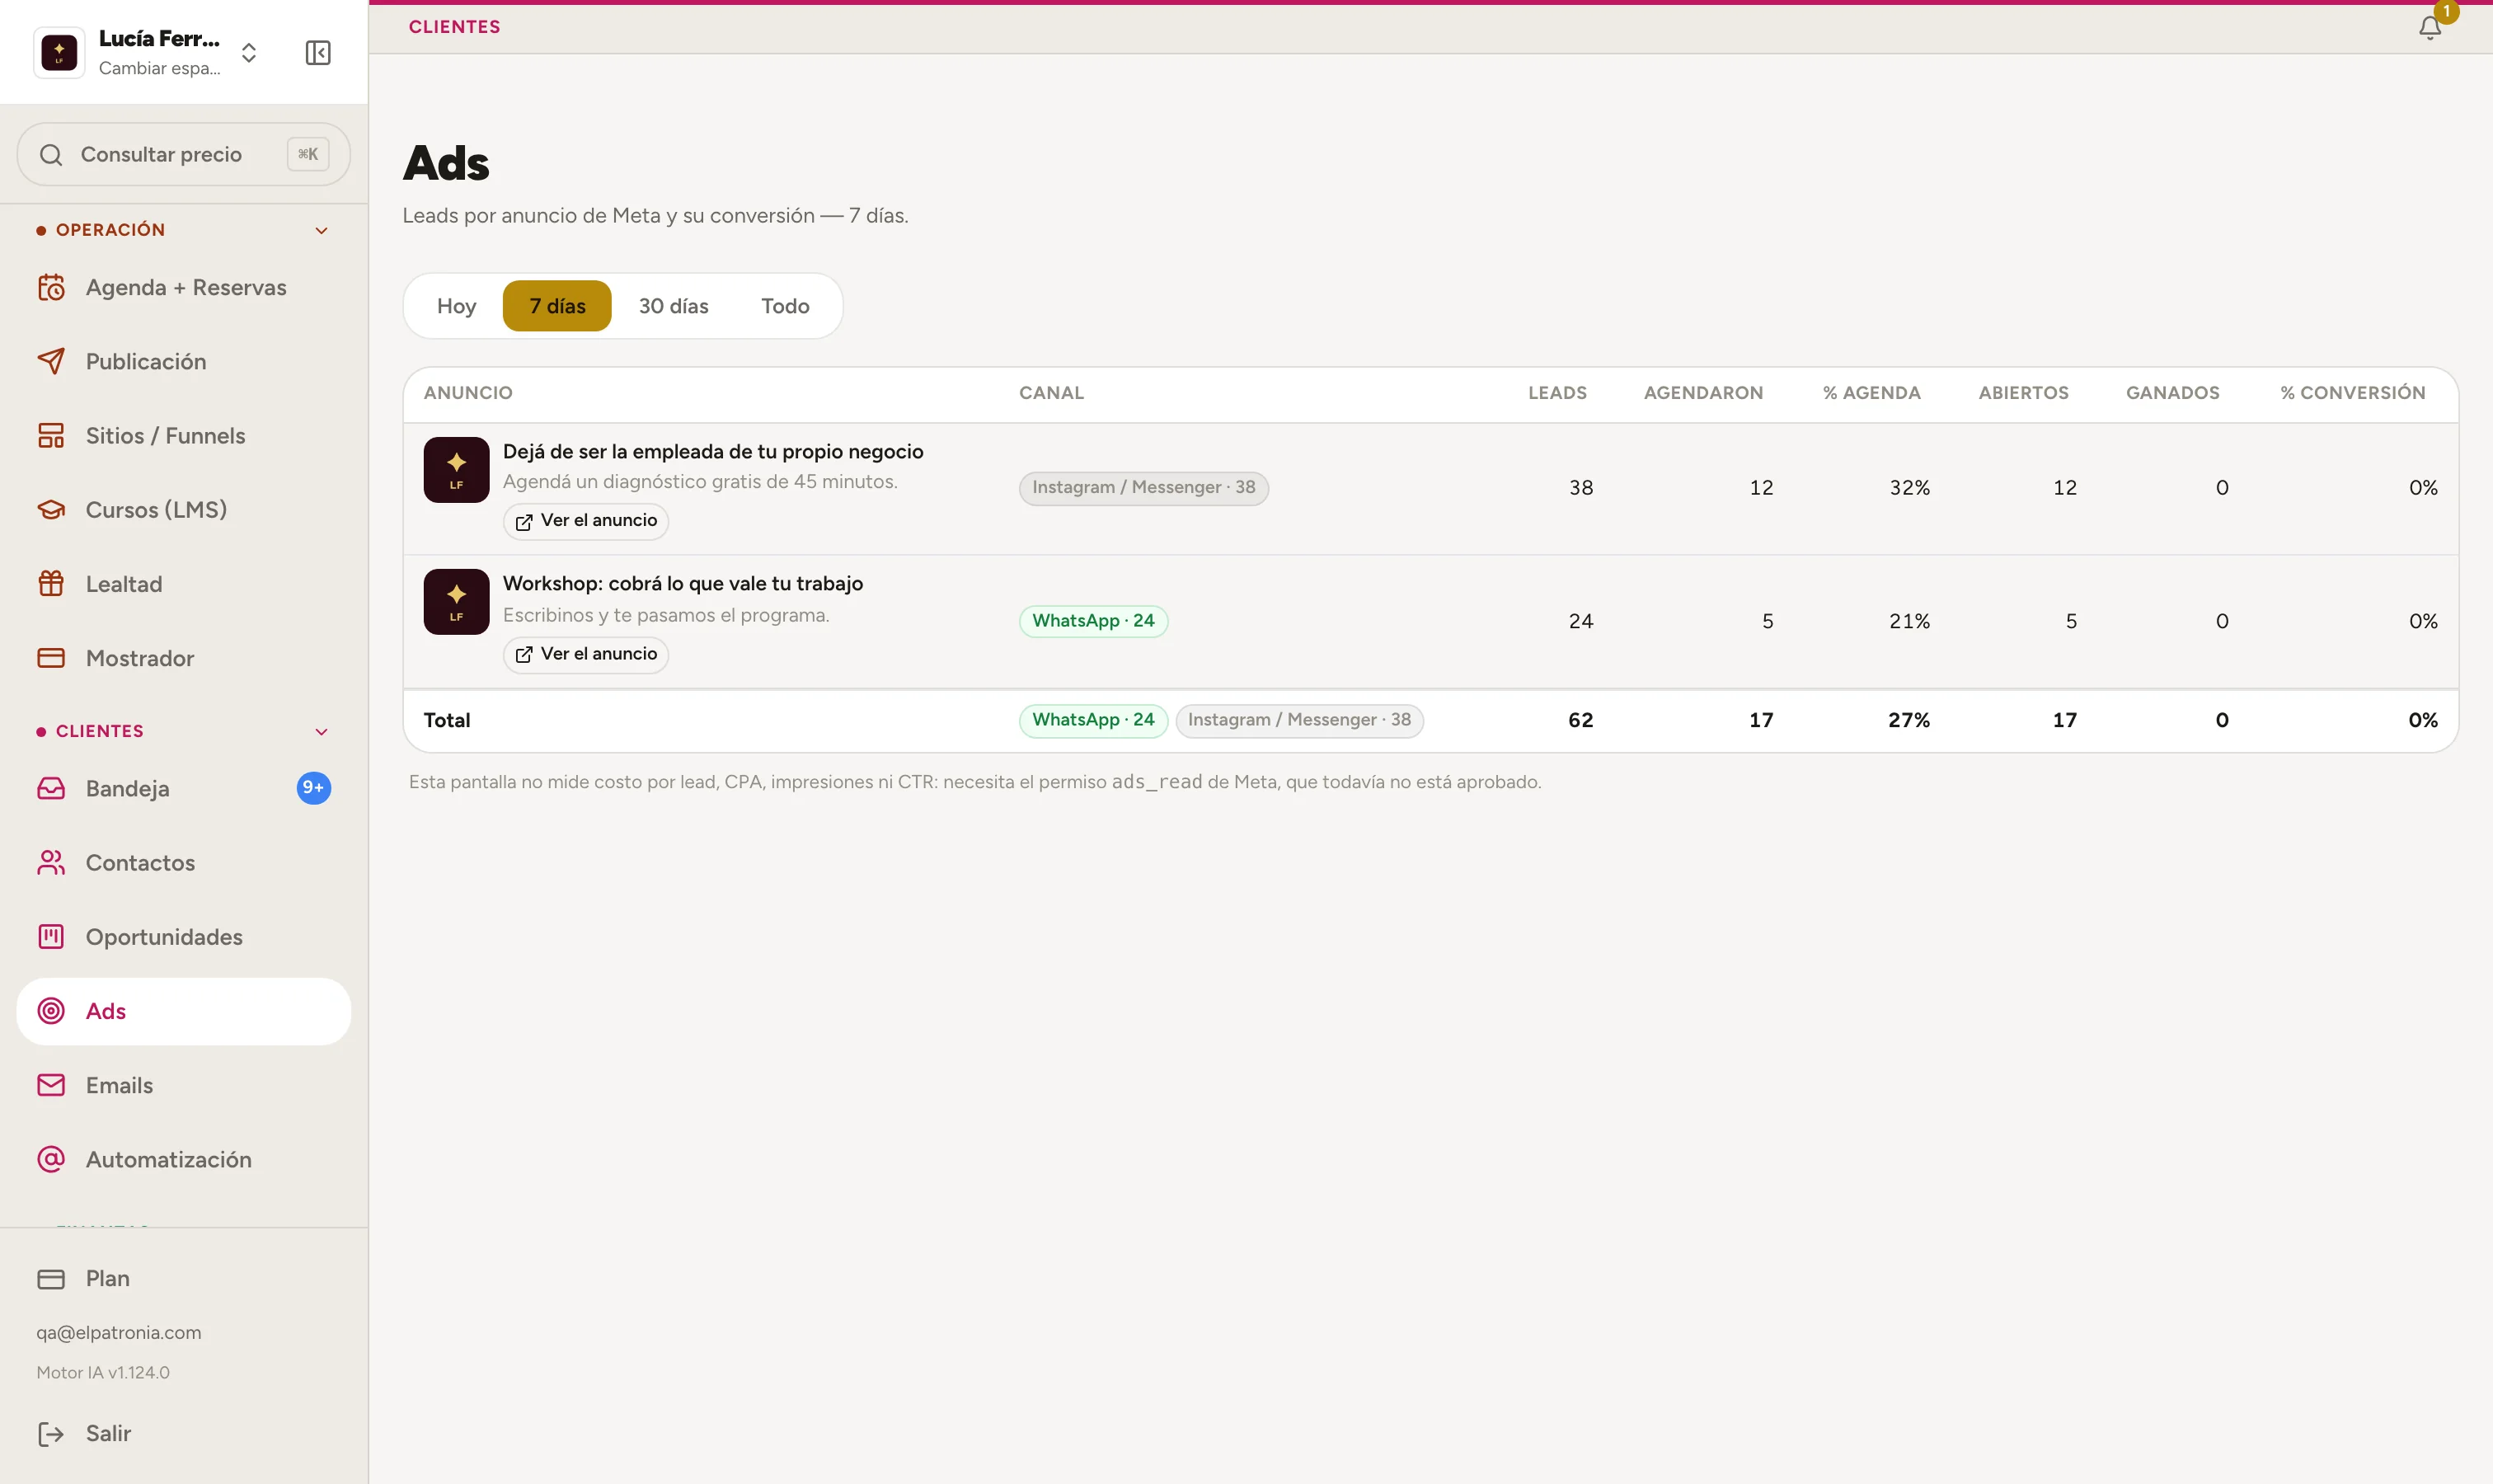Screen dimensions: 2493x1484
Task: Click the AGENDARON column header
Action: point(1703,393)
